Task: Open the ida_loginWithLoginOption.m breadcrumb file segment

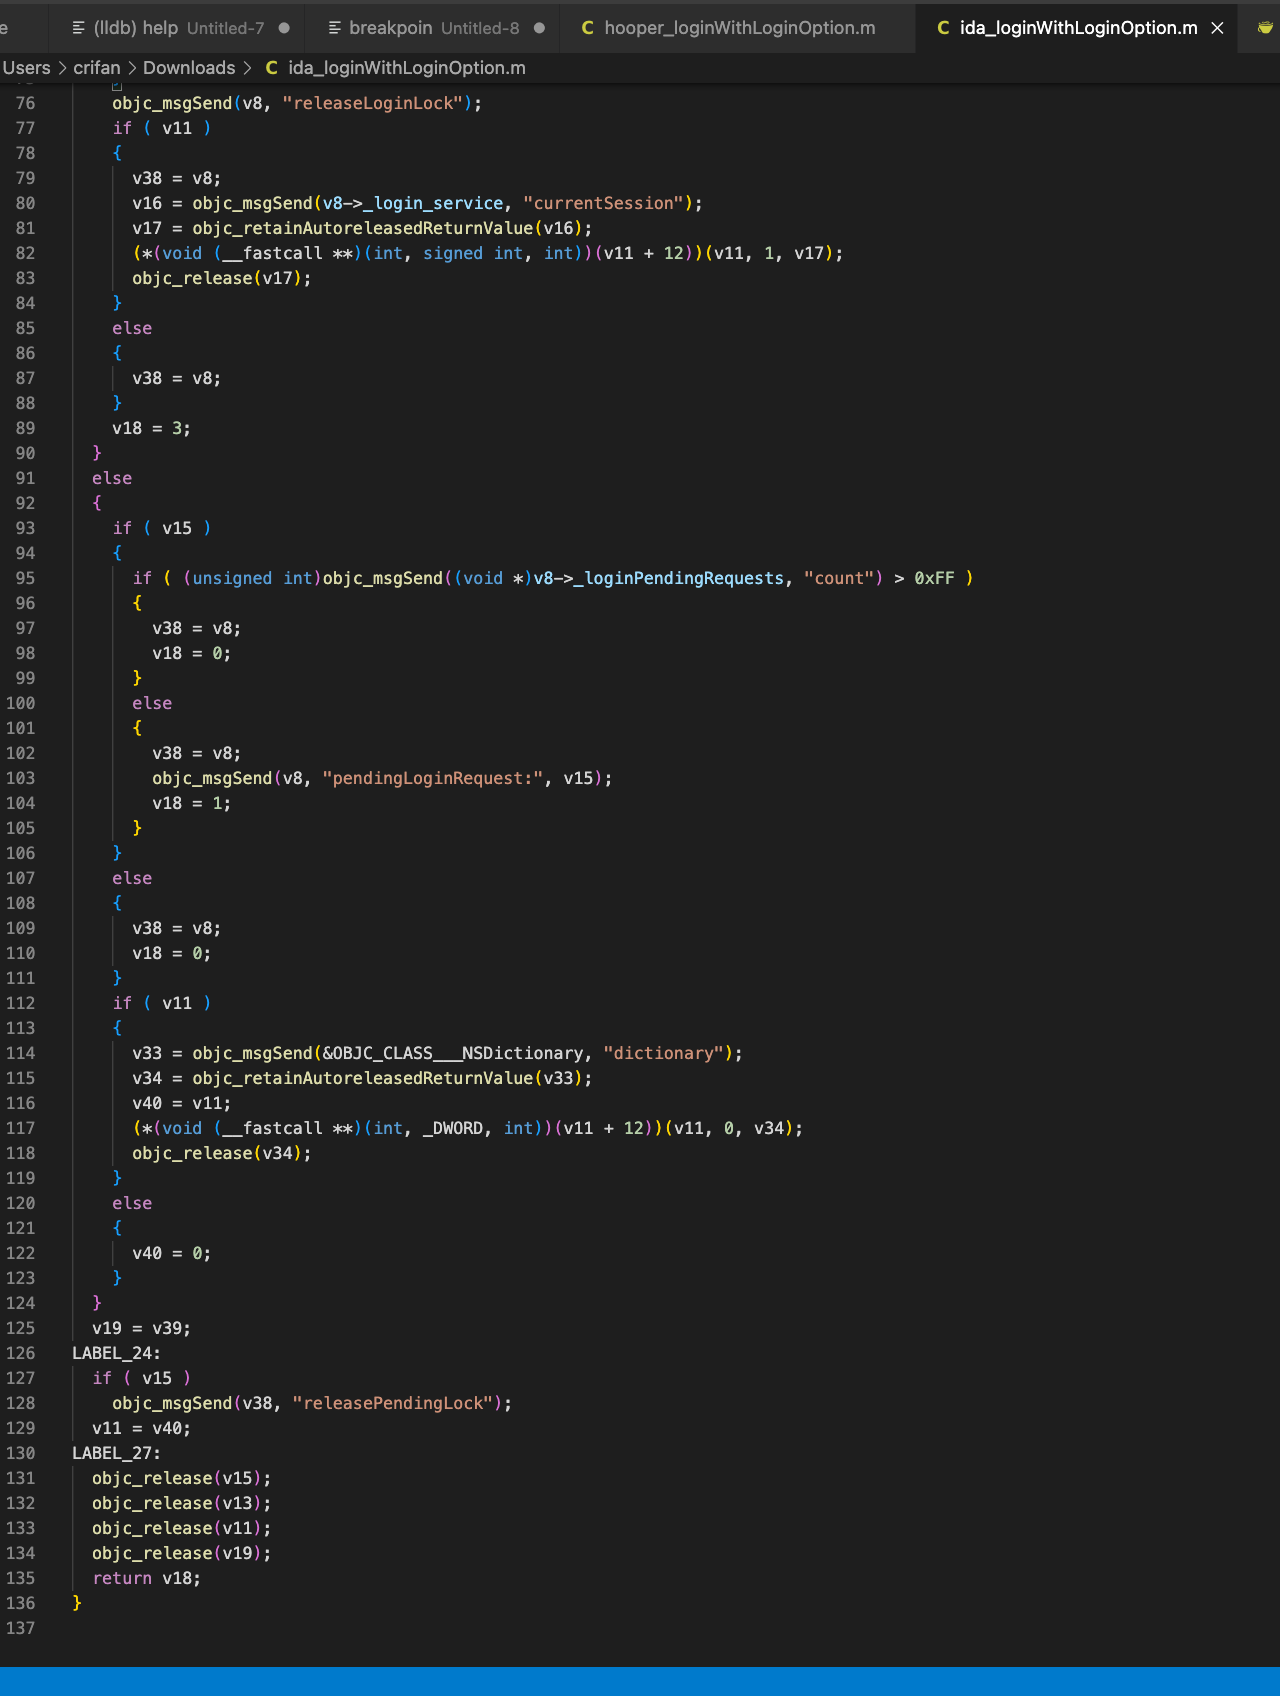Action: click(x=406, y=68)
